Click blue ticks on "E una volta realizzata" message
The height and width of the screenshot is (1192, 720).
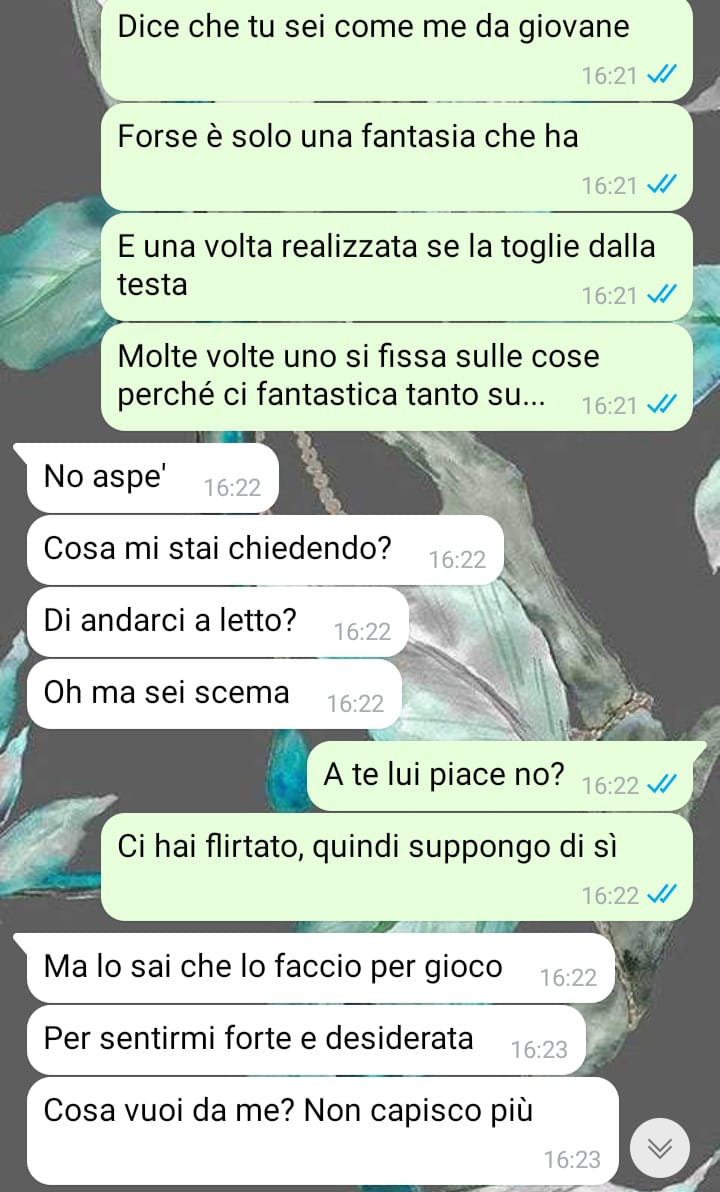click(661, 295)
